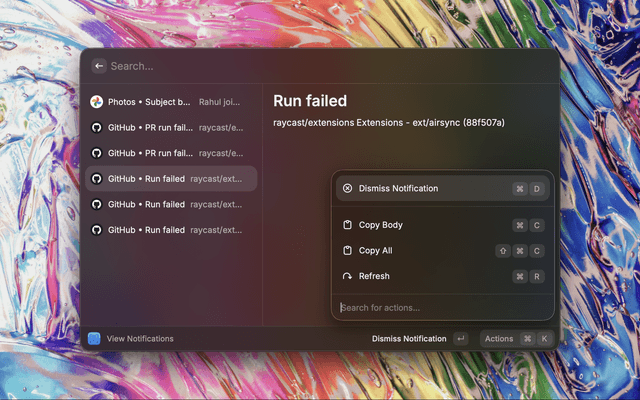The width and height of the screenshot is (640, 400).
Task: Choose Copy All from the actions menu
Action: [x=376, y=251]
